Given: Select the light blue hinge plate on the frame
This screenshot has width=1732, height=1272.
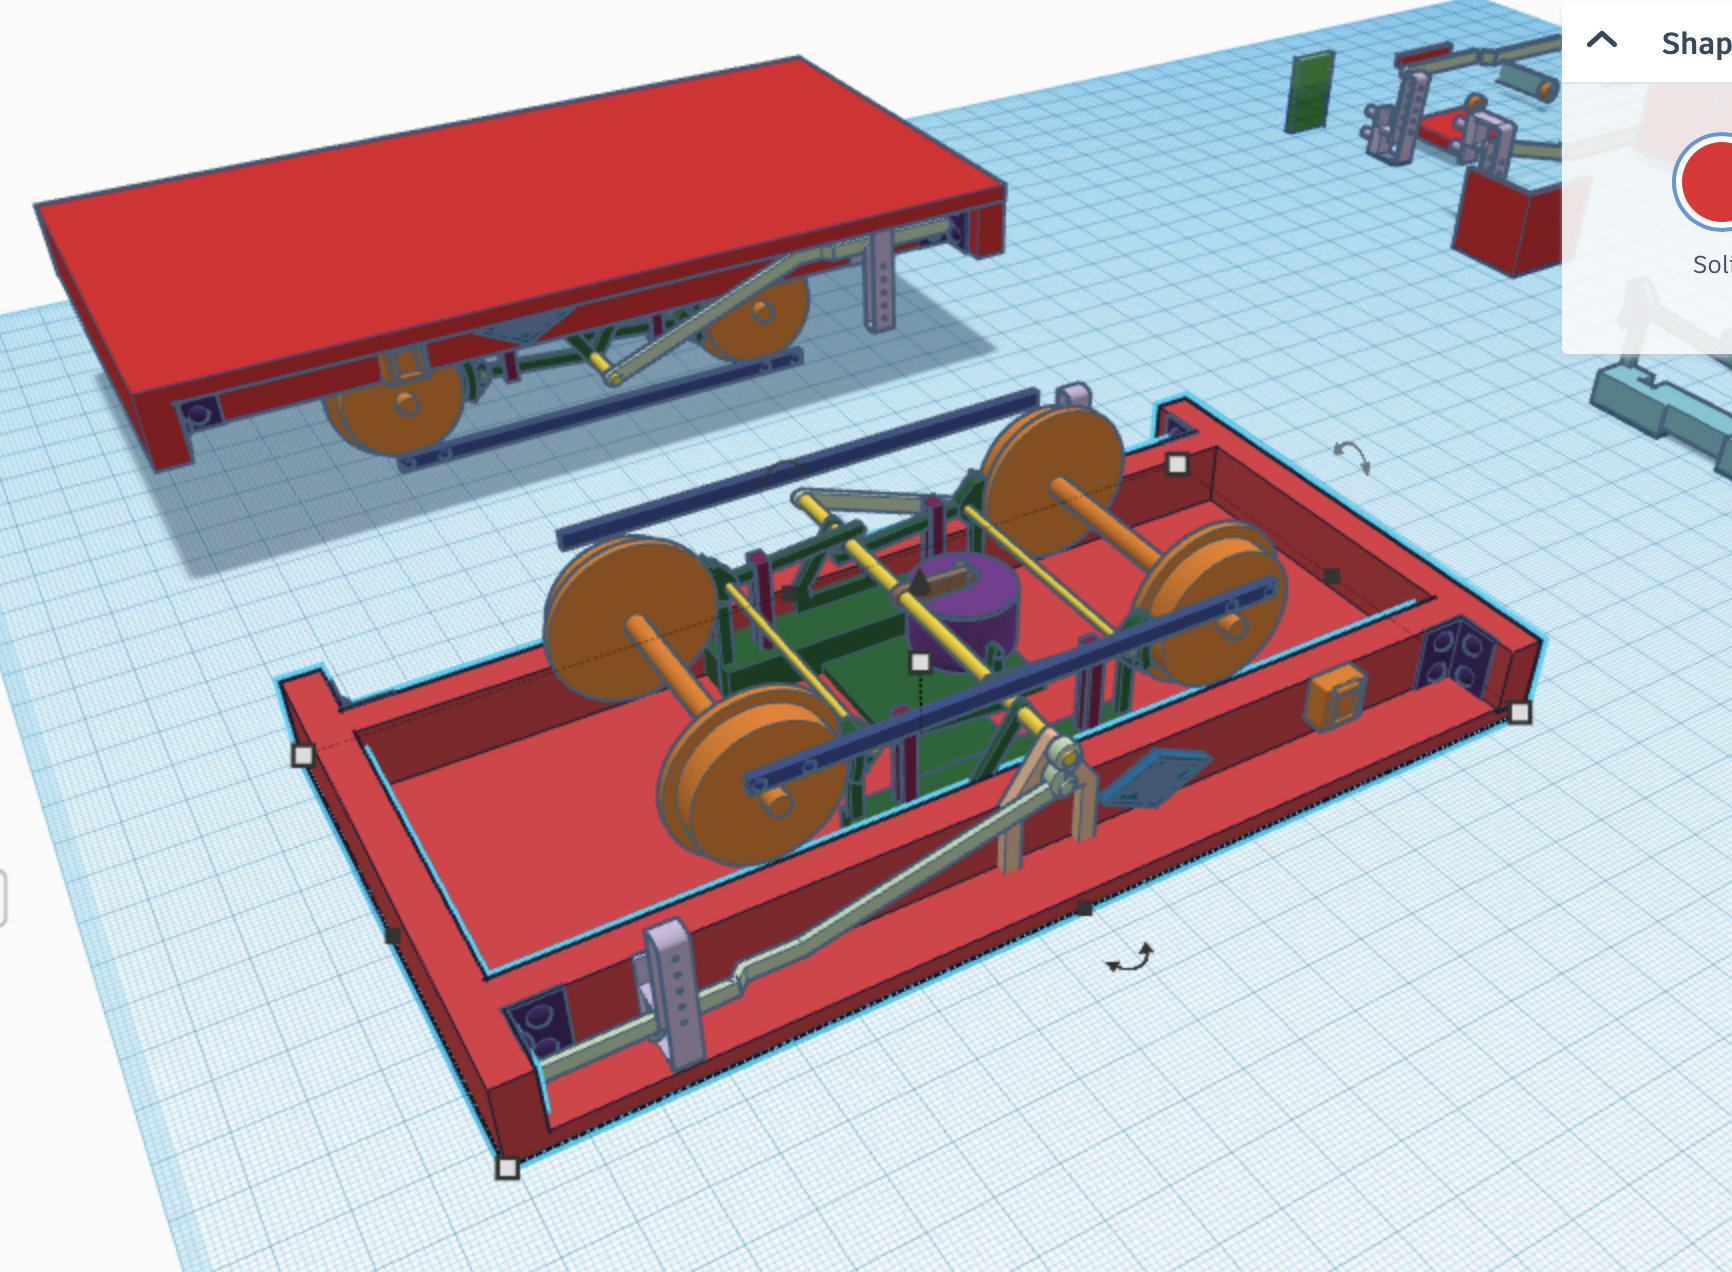Looking at the screenshot, I should [1155, 776].
